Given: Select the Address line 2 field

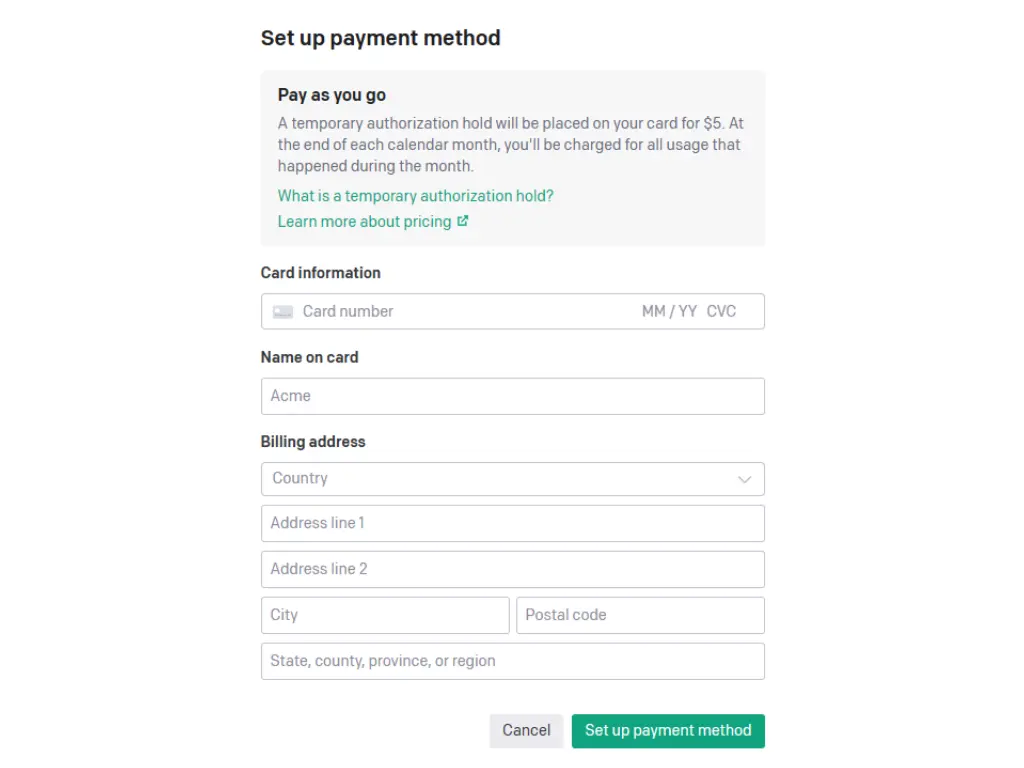Looking at the screenshot, I should 512,569.
